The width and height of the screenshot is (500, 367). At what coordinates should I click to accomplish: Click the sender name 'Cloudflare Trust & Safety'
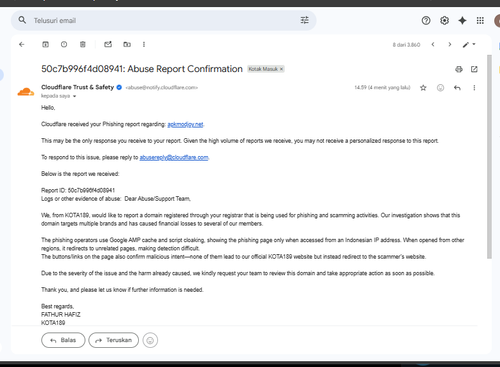point(77,87)
